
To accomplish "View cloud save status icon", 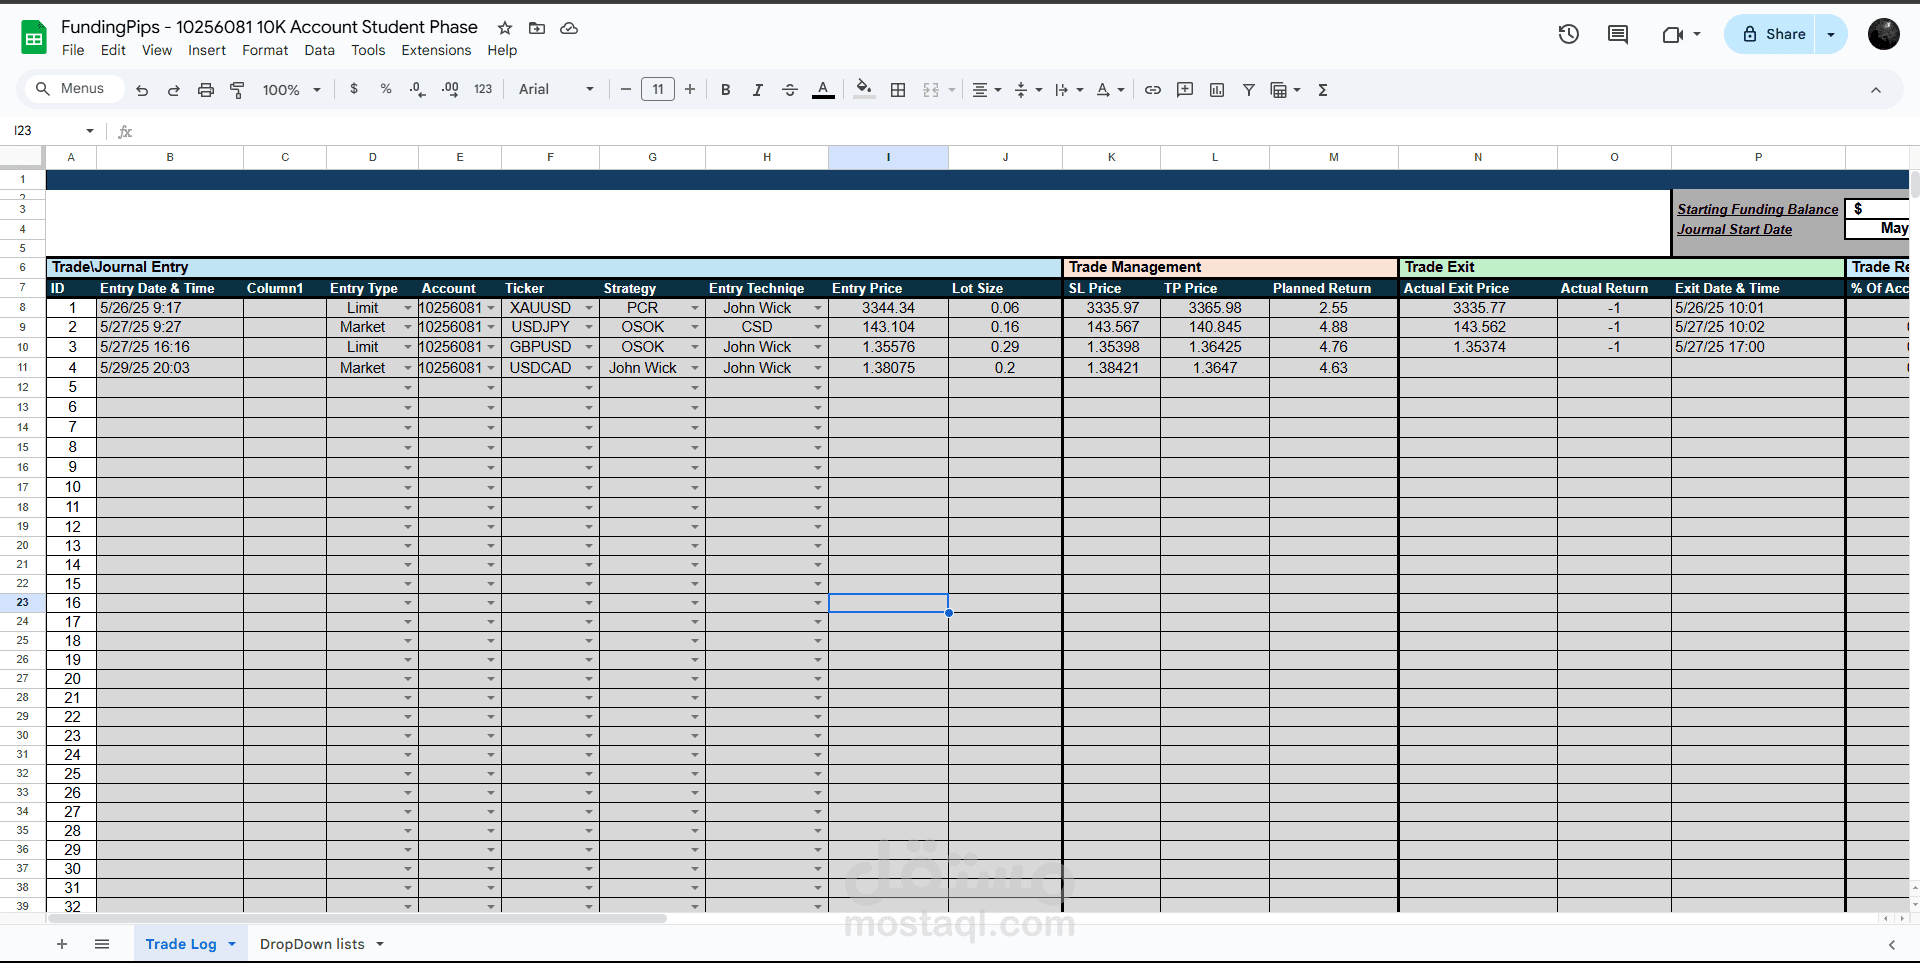I will [569, 28].
